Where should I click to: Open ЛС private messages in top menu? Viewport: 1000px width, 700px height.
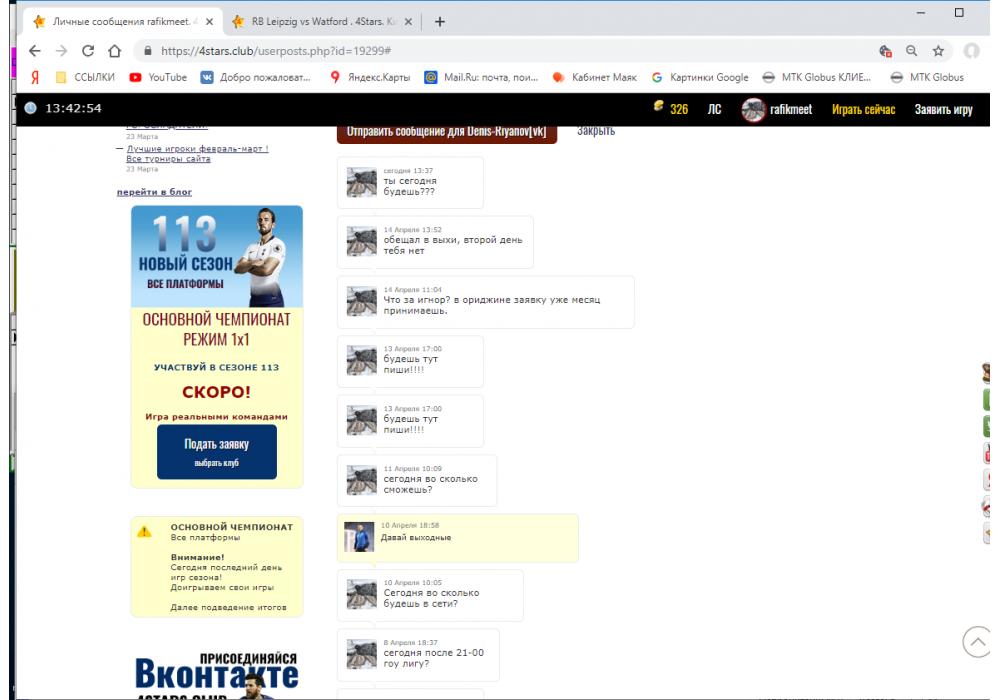714,109
